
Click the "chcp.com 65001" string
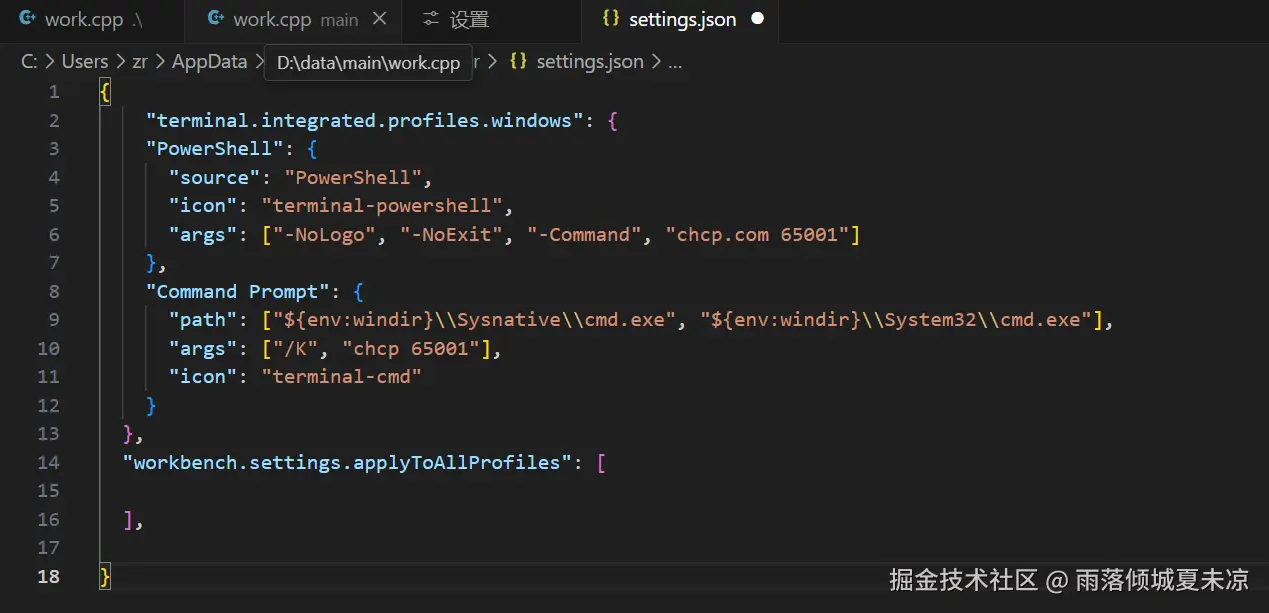[x=759, y=234]
